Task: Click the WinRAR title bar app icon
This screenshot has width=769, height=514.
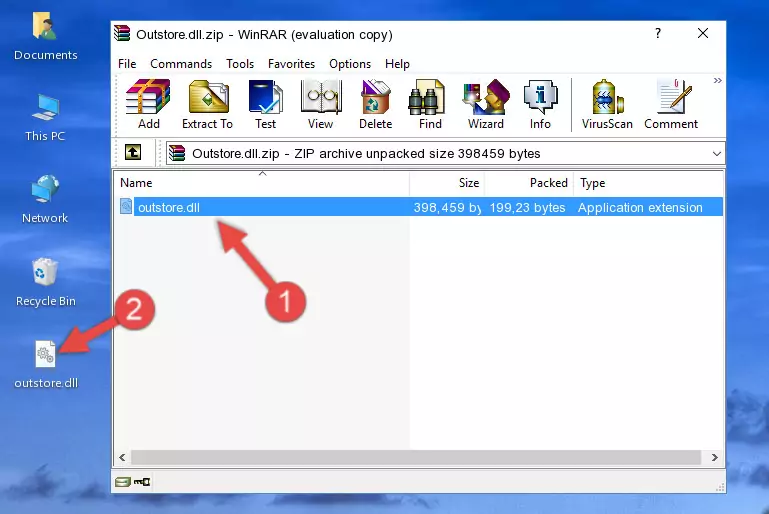Action: pyautogui.click(x=122, y=34)
